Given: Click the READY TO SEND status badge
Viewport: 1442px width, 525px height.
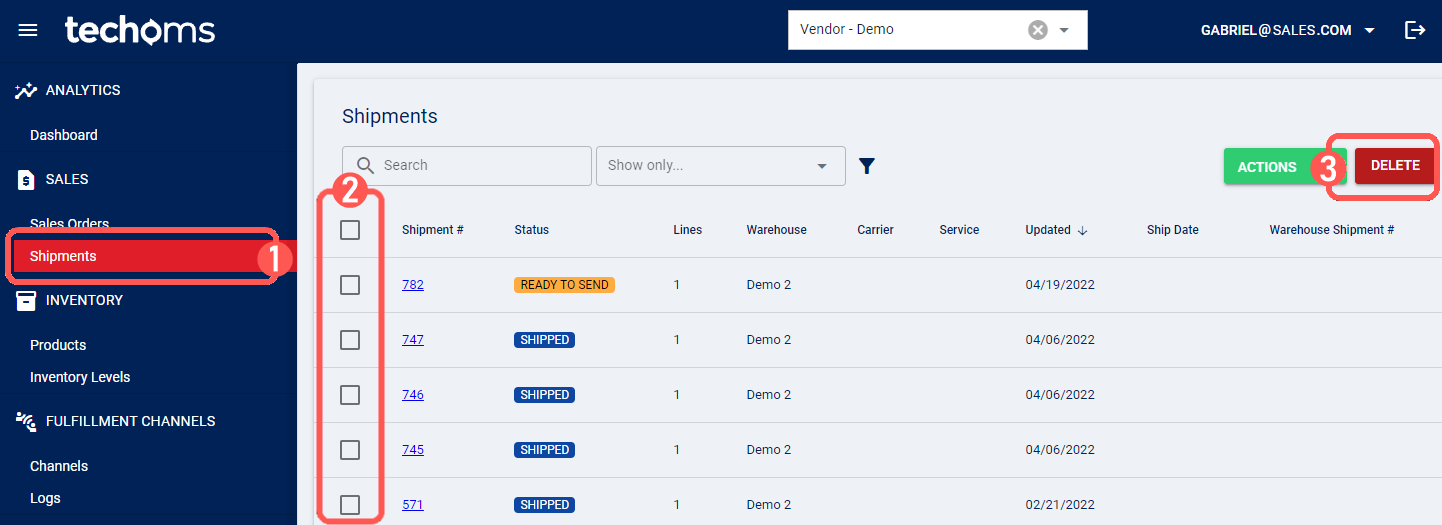Looking at the screenshot, I should tap(564, 285).
